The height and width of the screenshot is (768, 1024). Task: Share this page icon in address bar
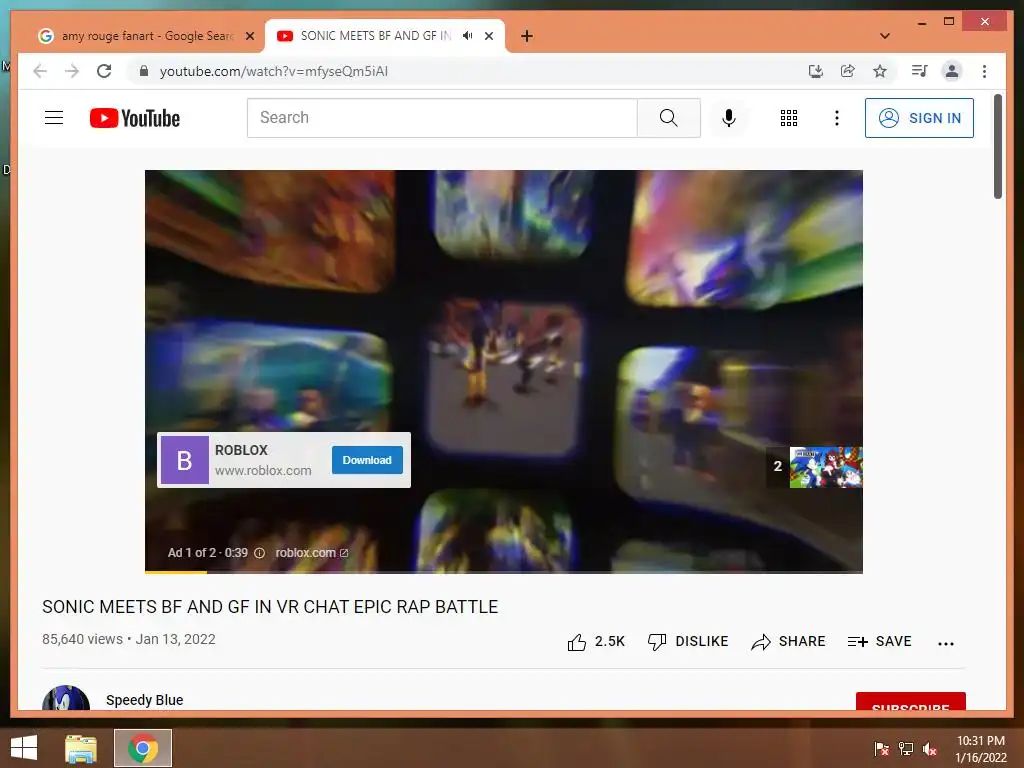(848, 71)
